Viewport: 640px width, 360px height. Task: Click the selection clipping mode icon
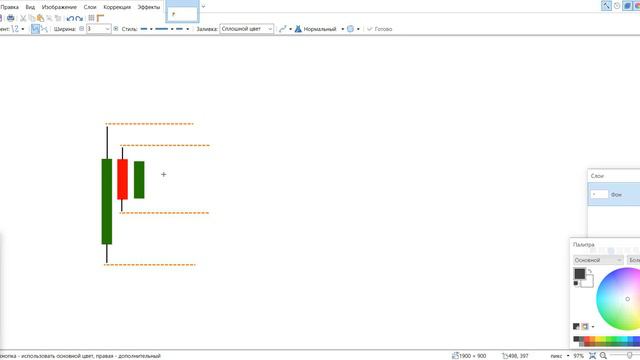(x=350, y=29)
